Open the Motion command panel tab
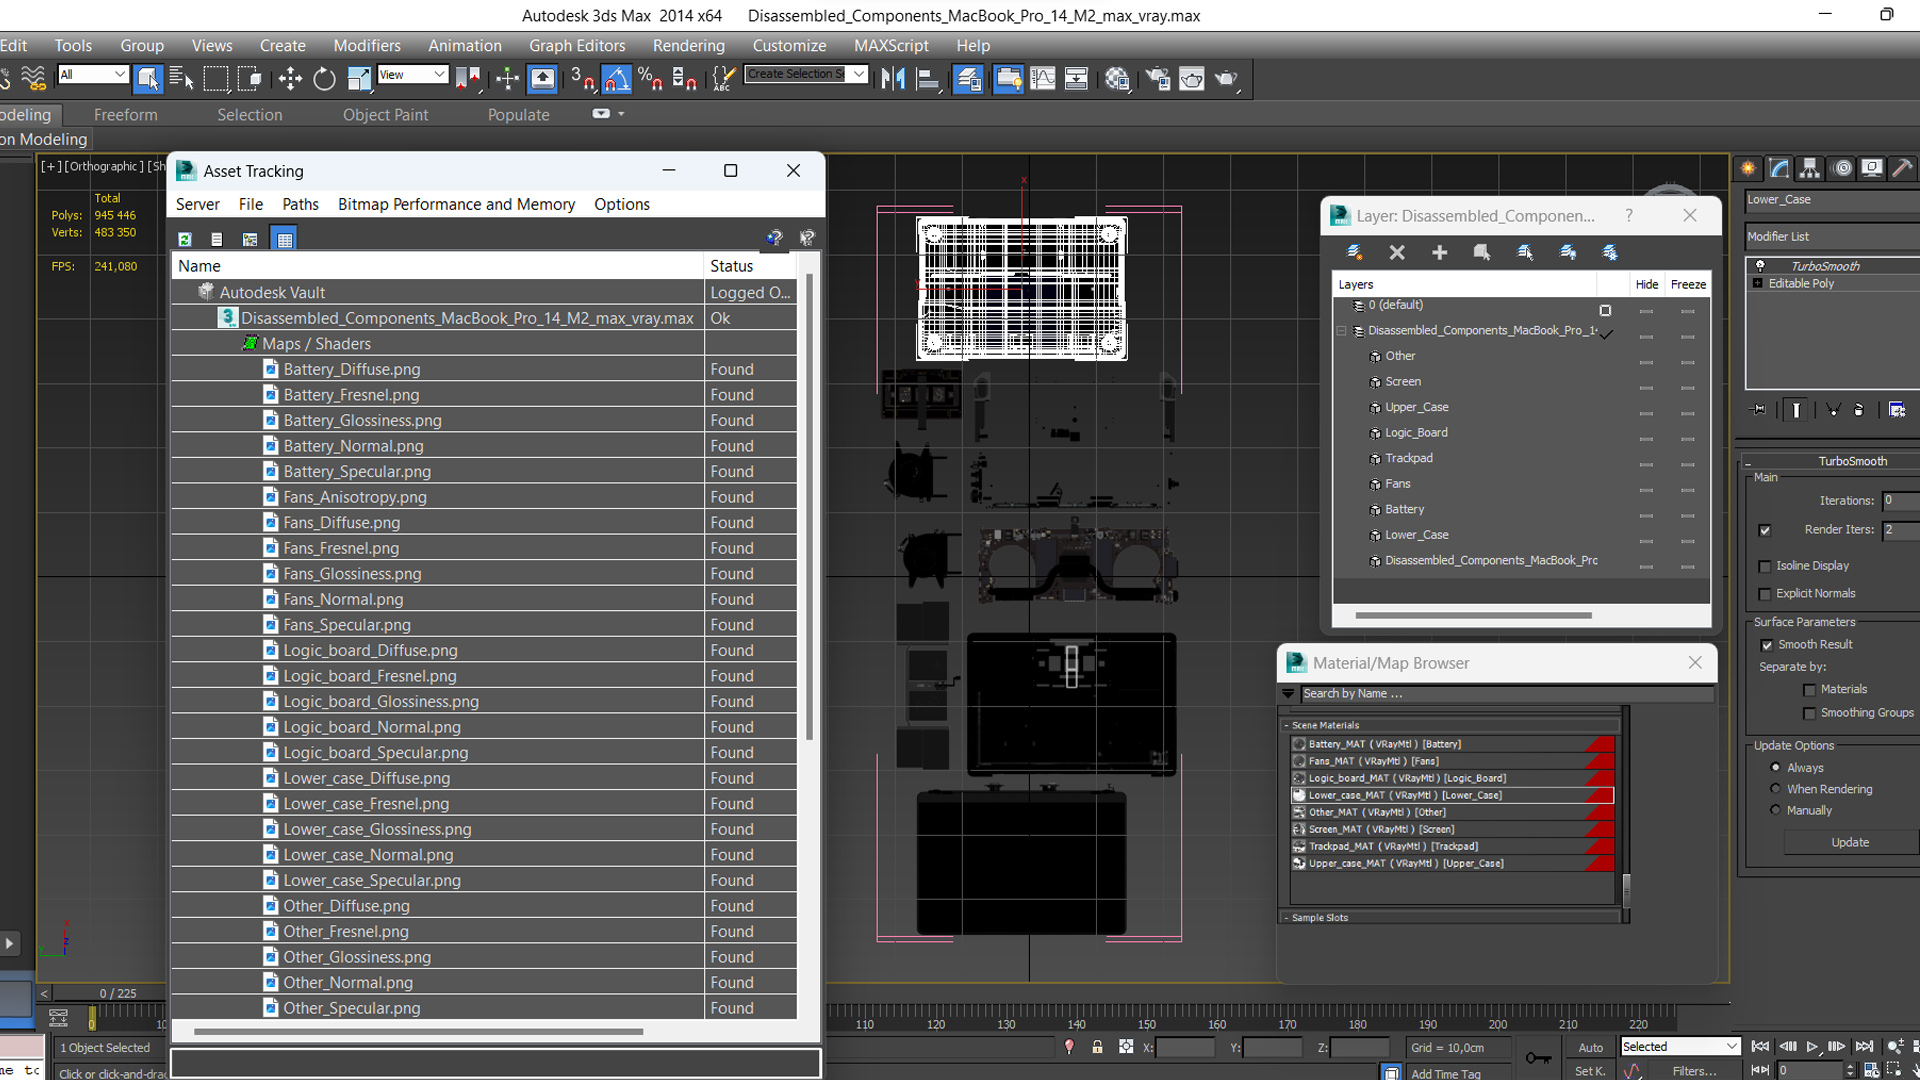 click(x=1842, y=168)
